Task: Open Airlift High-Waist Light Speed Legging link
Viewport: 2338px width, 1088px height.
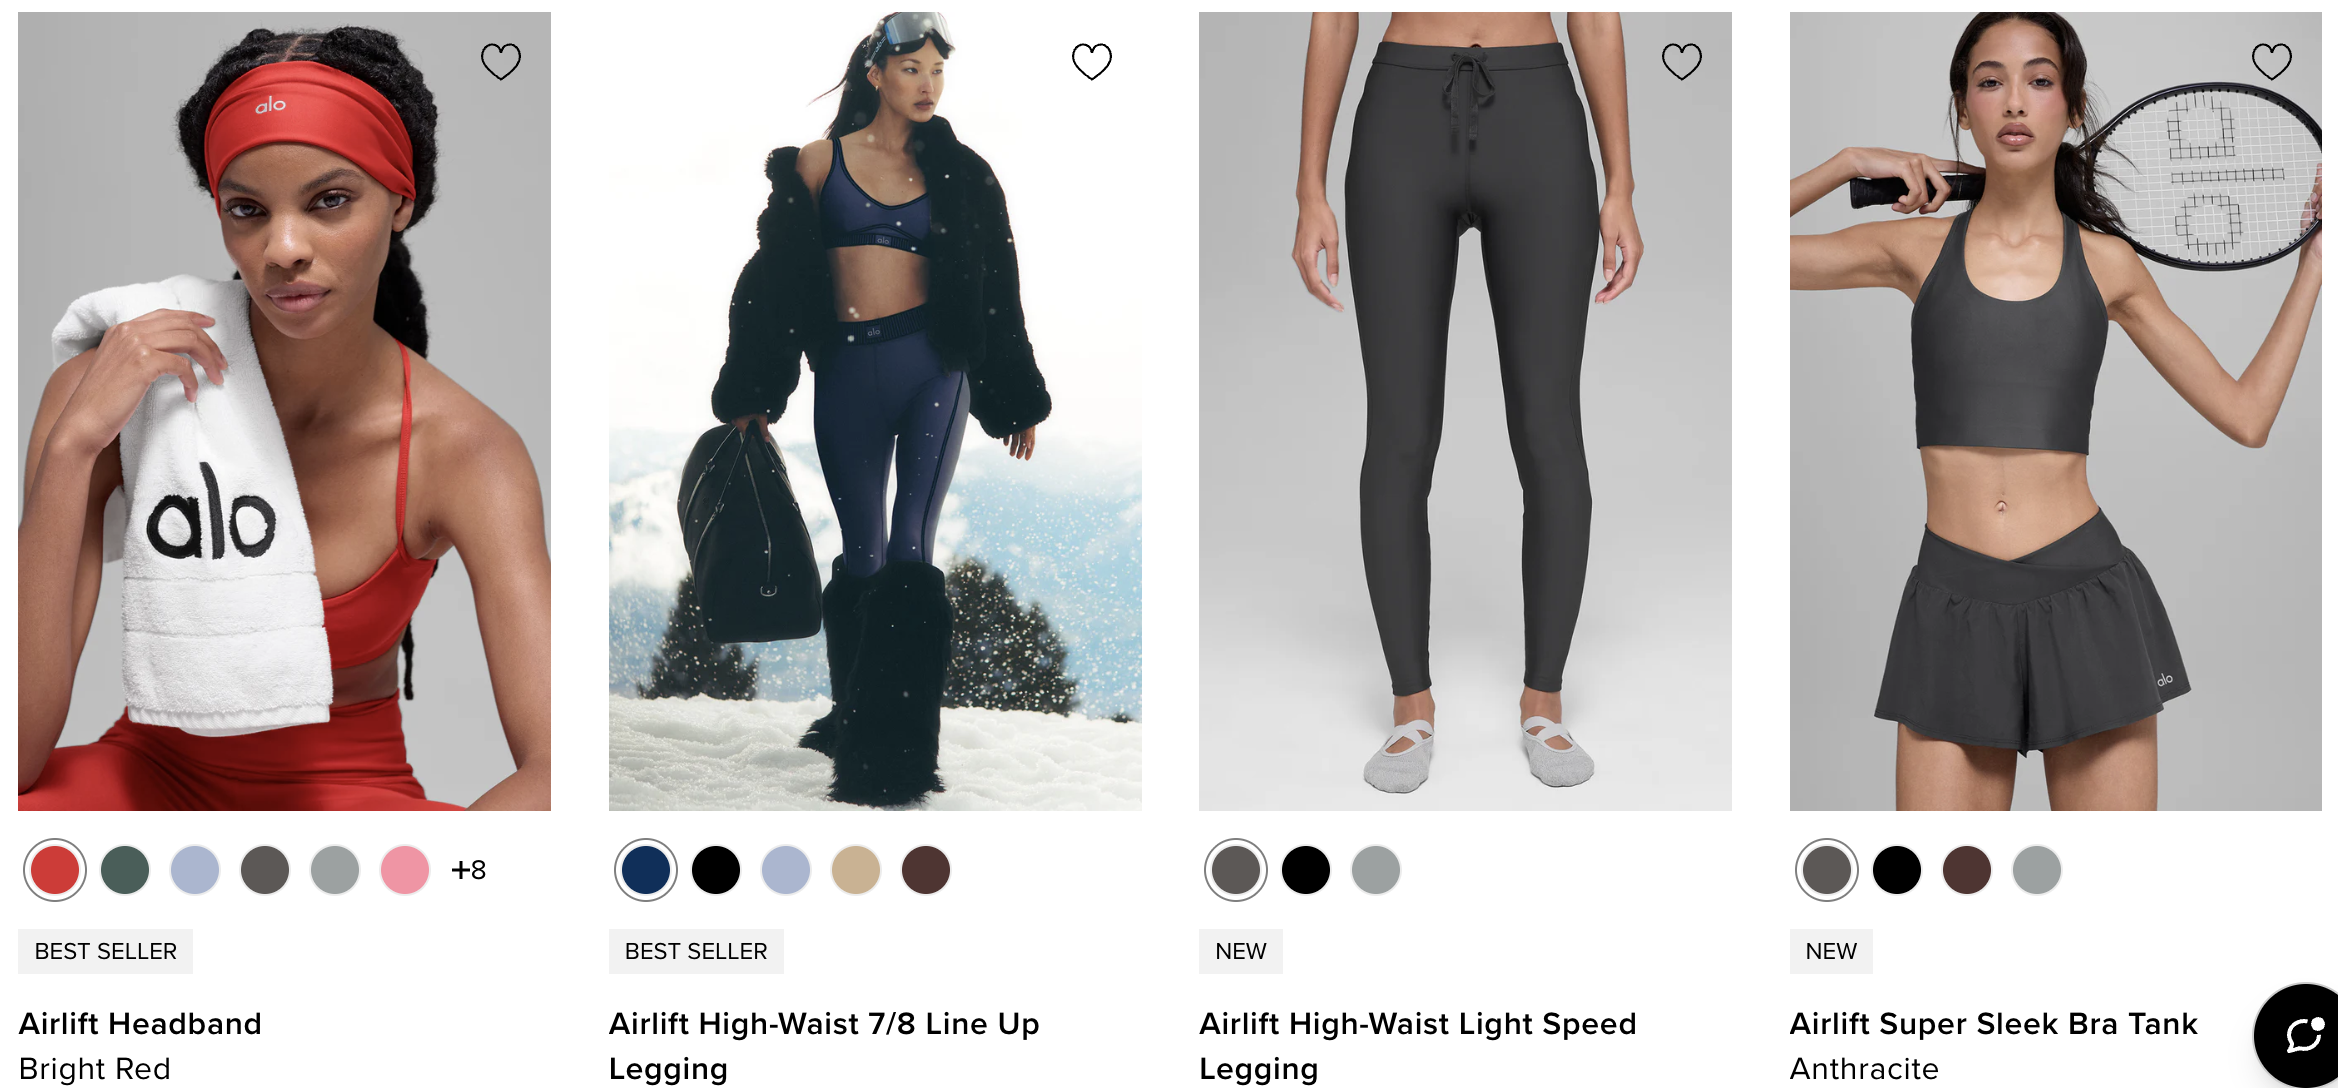Action: (1417, 1046)
